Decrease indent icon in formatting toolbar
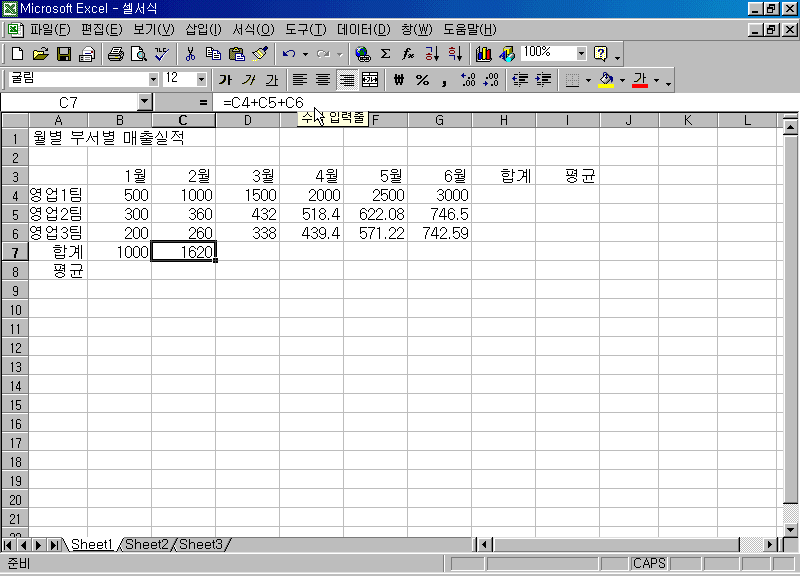The image size is (800, 576). (x=520, y=80)
